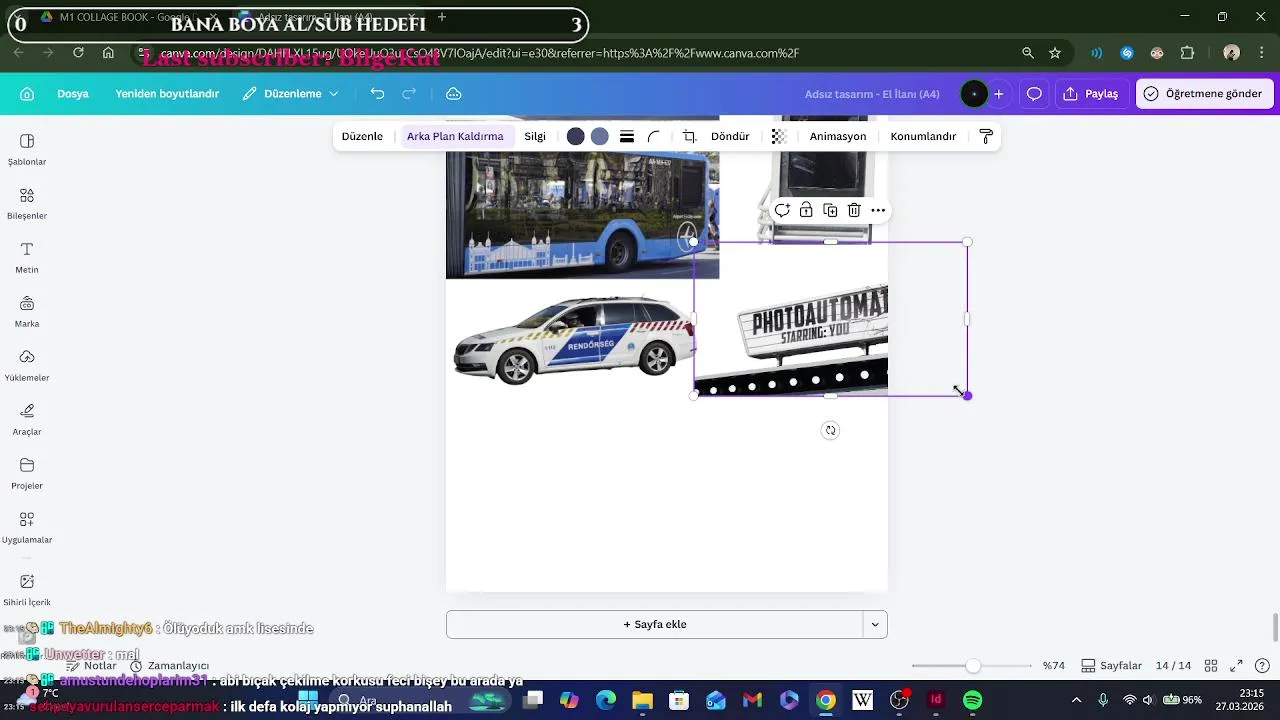Open the help question mark icon

1262,666
